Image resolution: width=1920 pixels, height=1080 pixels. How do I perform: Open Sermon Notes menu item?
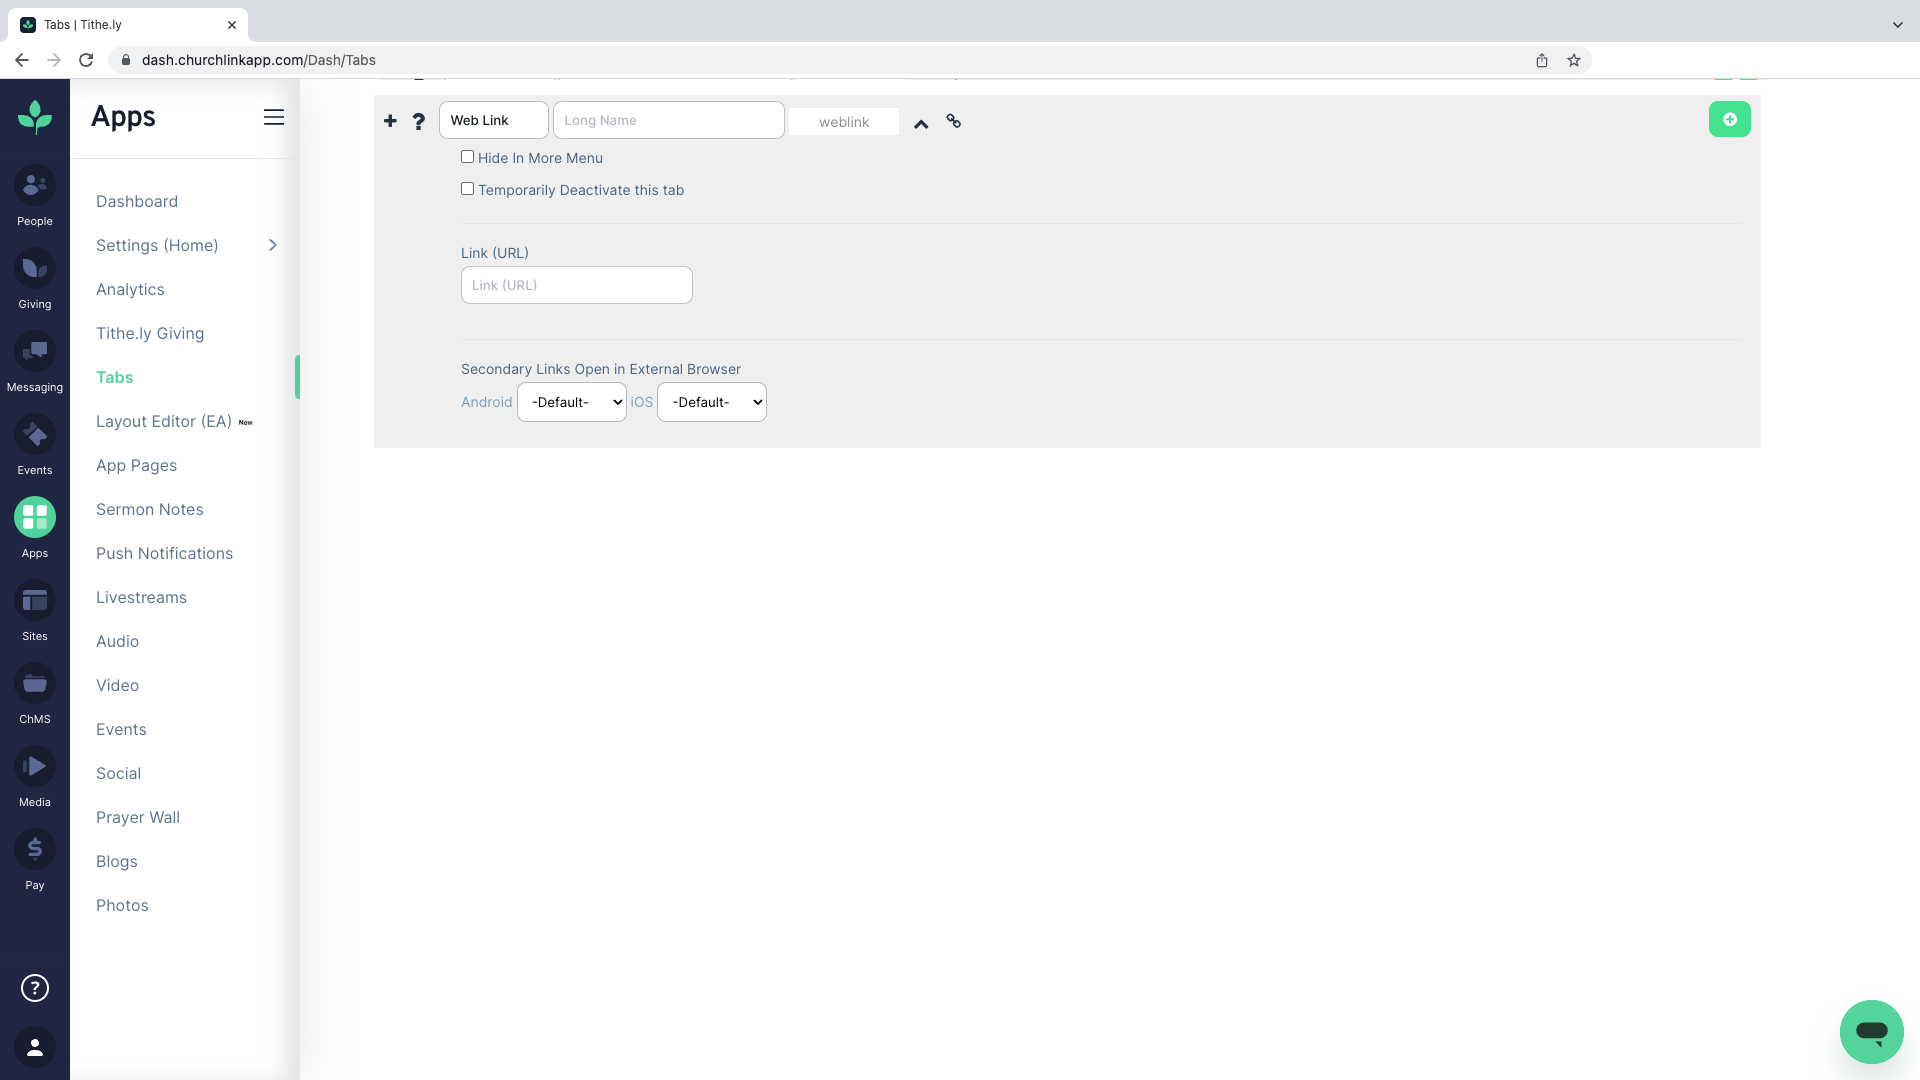[149, 509]
